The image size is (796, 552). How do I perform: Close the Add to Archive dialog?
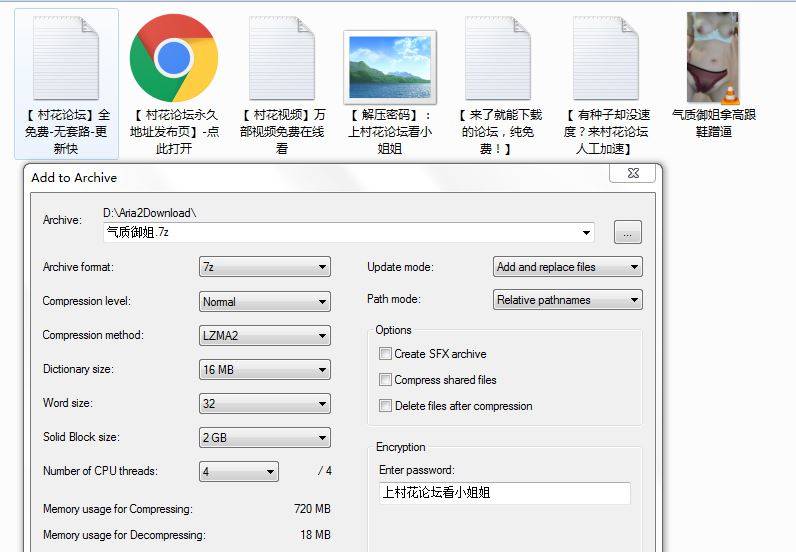coord(631,174)
